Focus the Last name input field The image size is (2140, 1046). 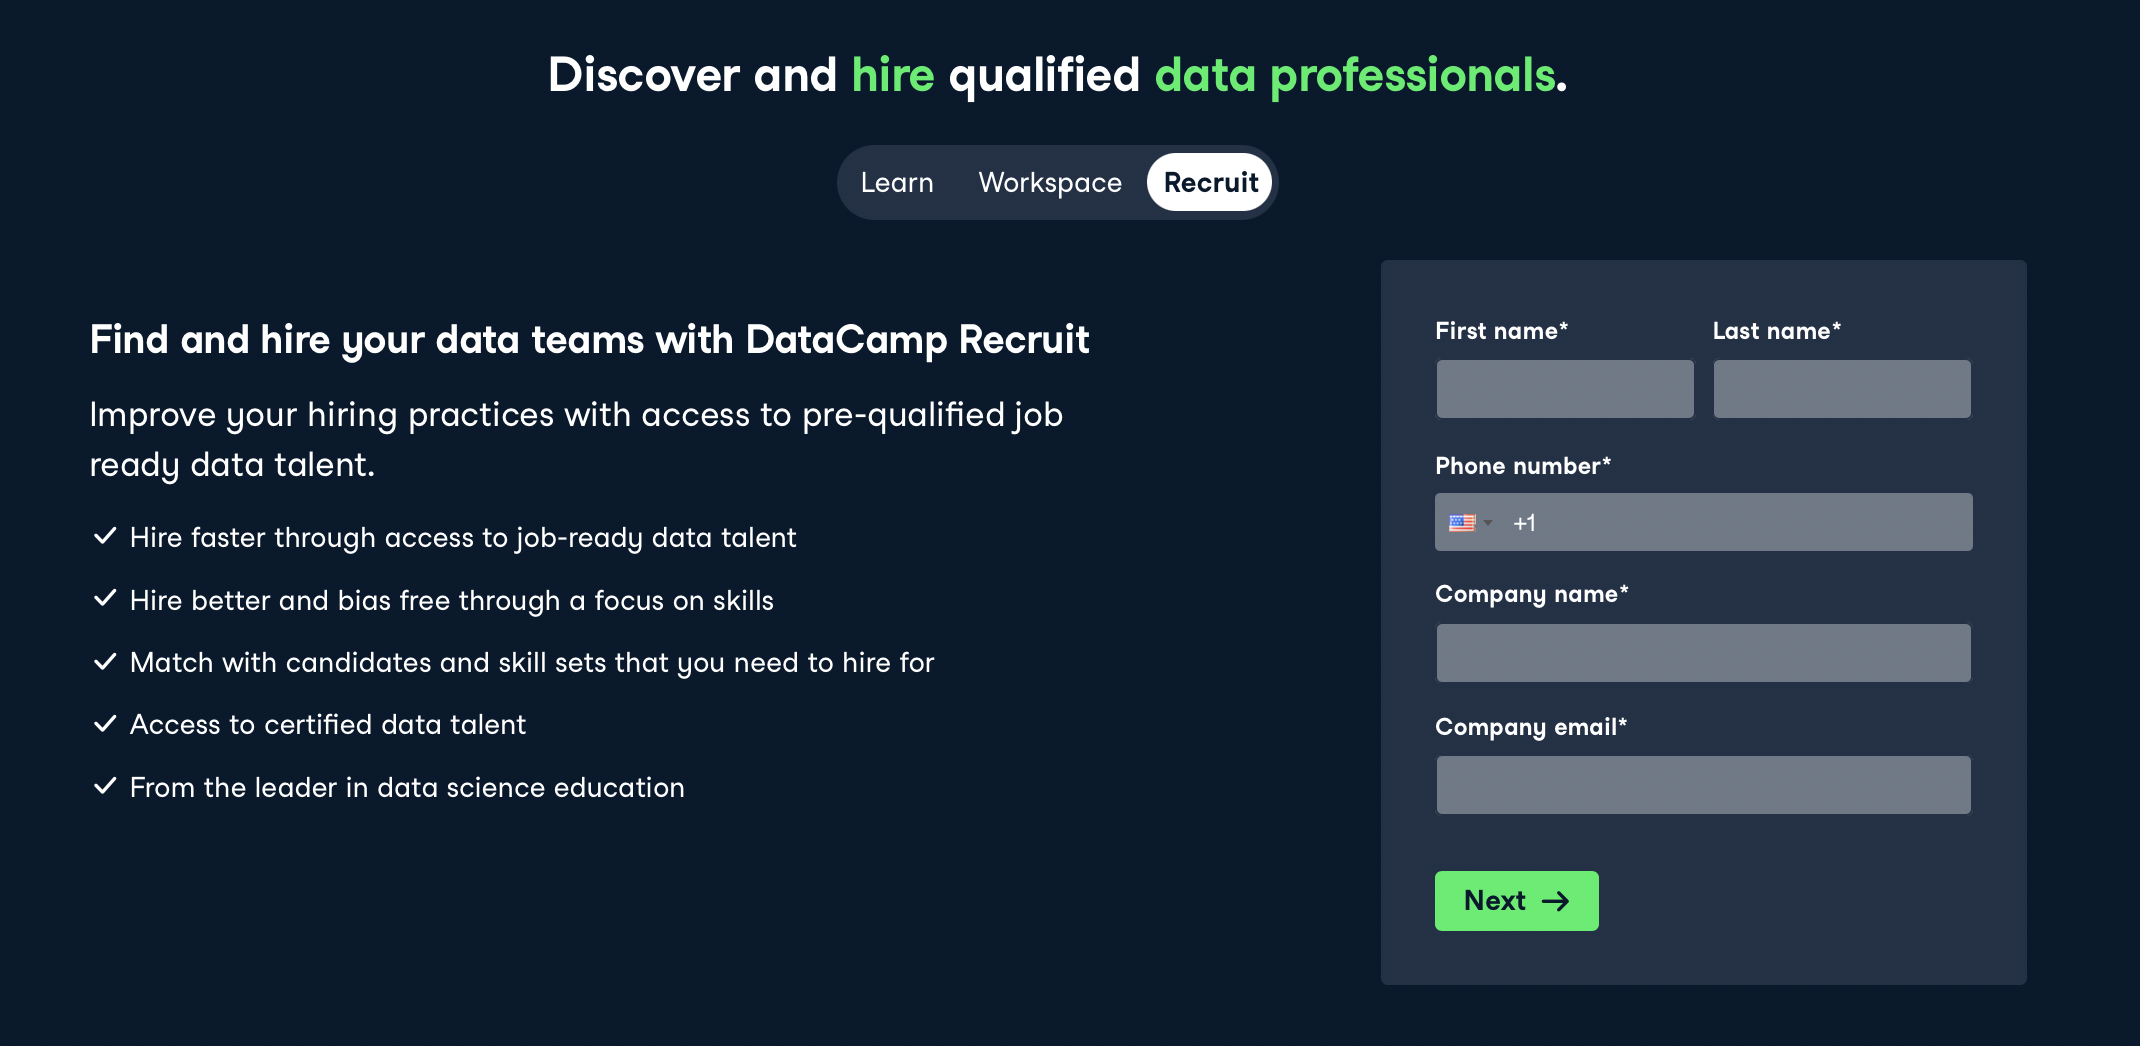point(1841,389)
